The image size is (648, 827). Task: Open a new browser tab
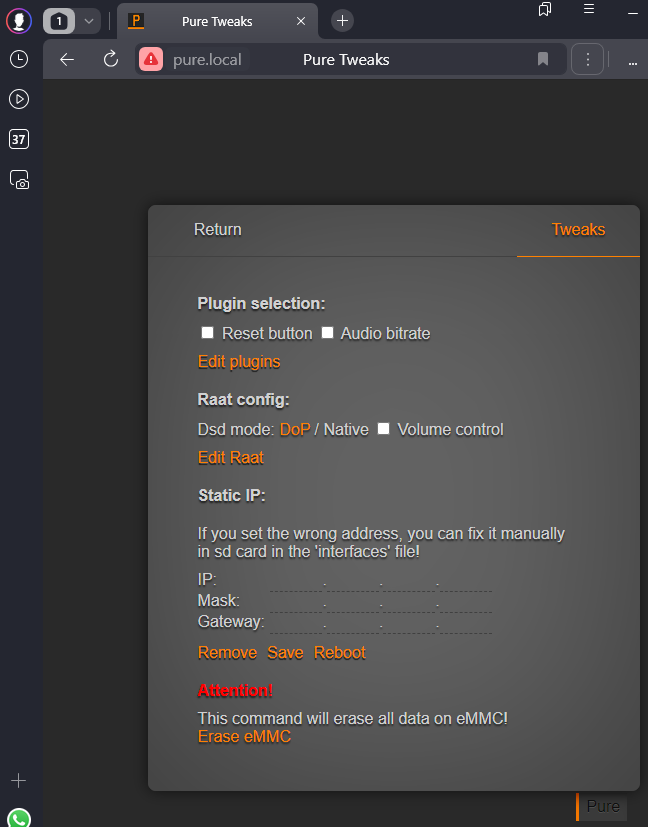[x=342, y=21]
